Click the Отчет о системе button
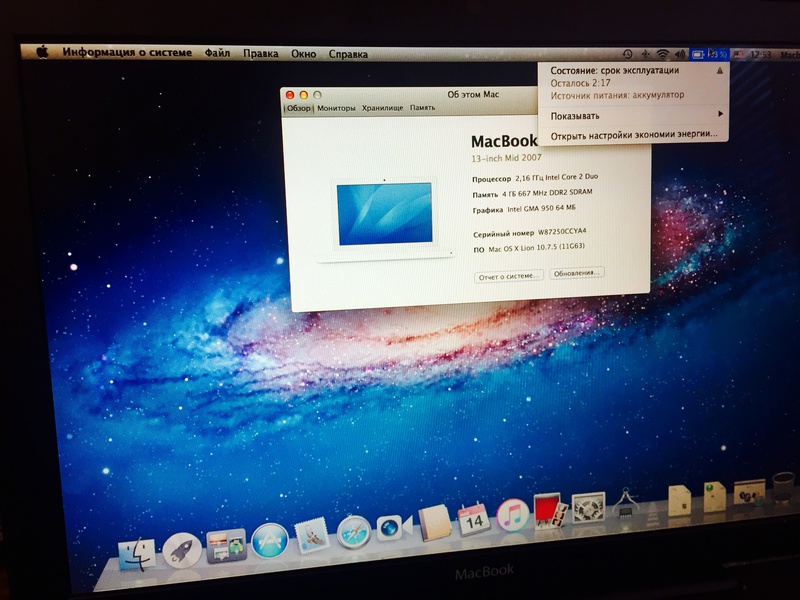 click(x=509, y=276)
